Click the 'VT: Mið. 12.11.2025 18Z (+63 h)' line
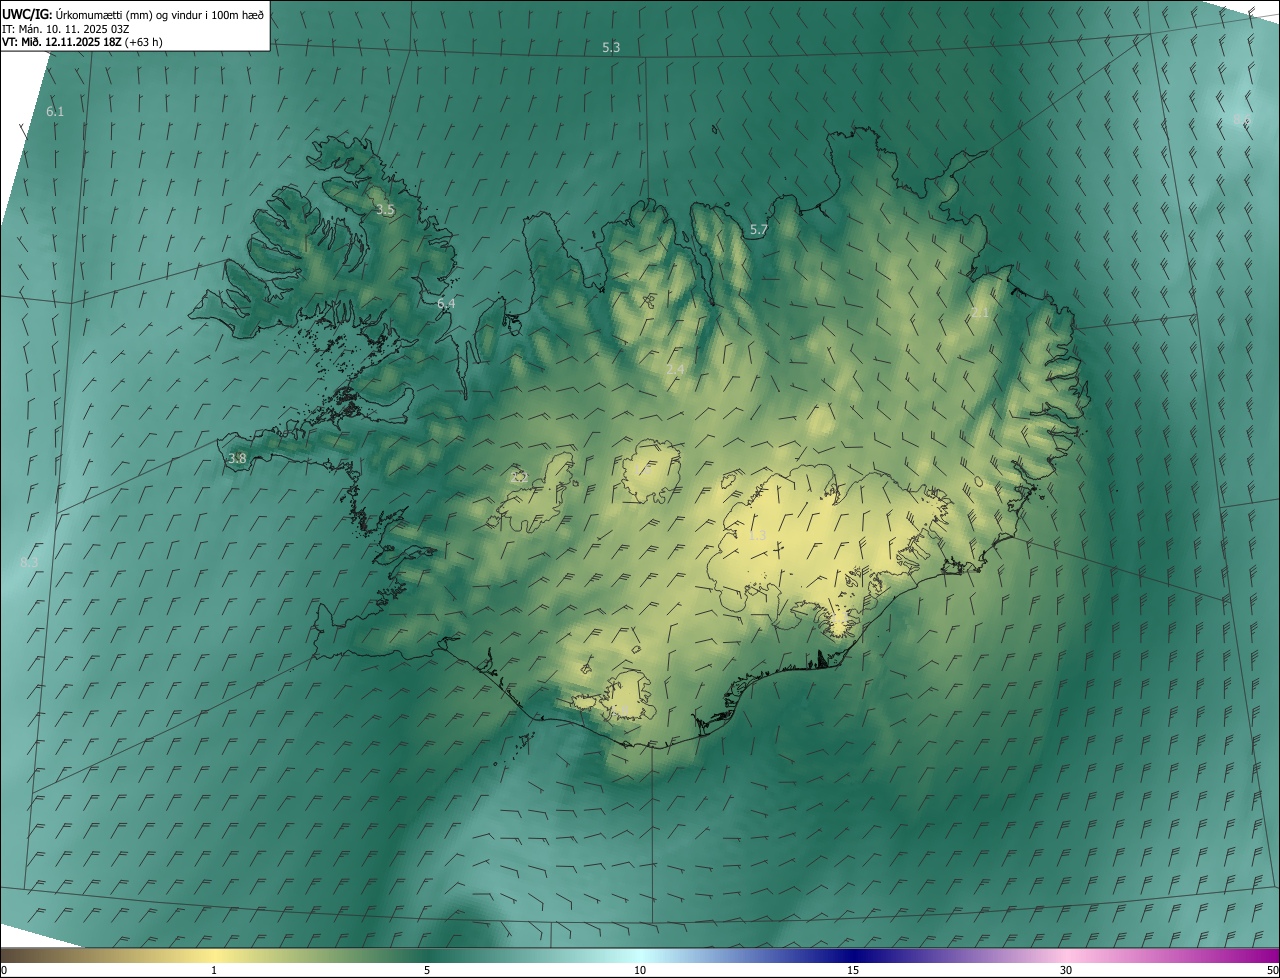1280x978 pixels. (x=82, y=42)
